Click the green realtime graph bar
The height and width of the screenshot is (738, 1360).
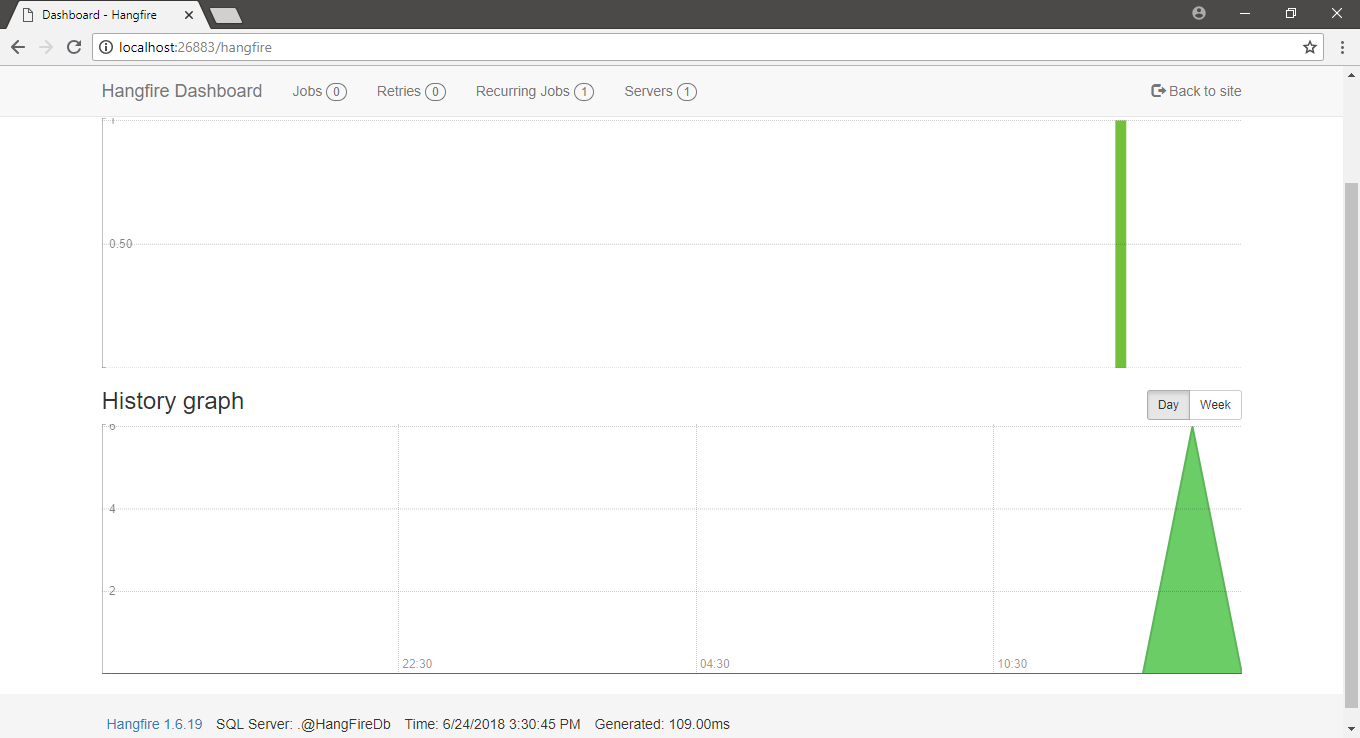coord(1120,244)
